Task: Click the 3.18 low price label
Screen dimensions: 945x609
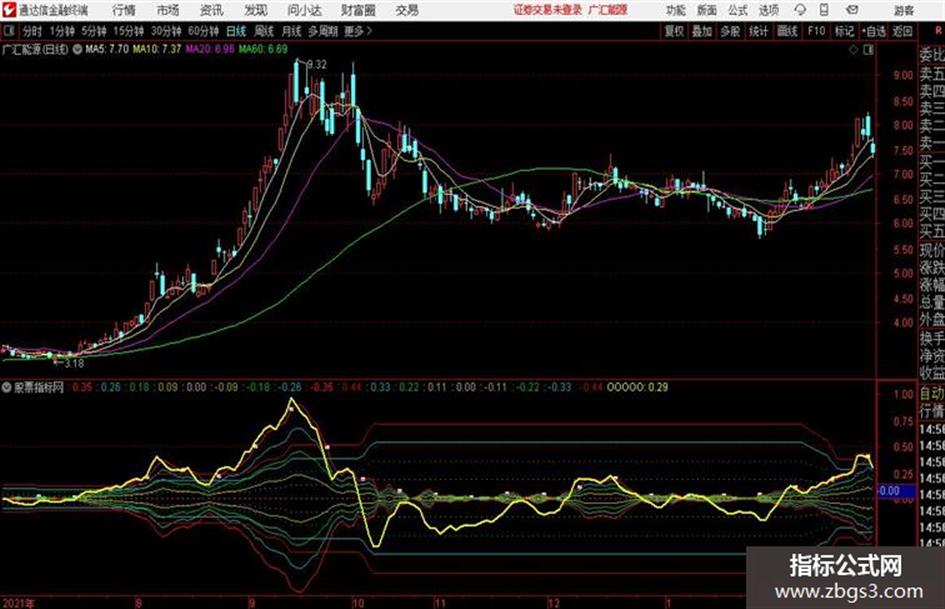Action: pyautogui.click(x=74, y=364)
